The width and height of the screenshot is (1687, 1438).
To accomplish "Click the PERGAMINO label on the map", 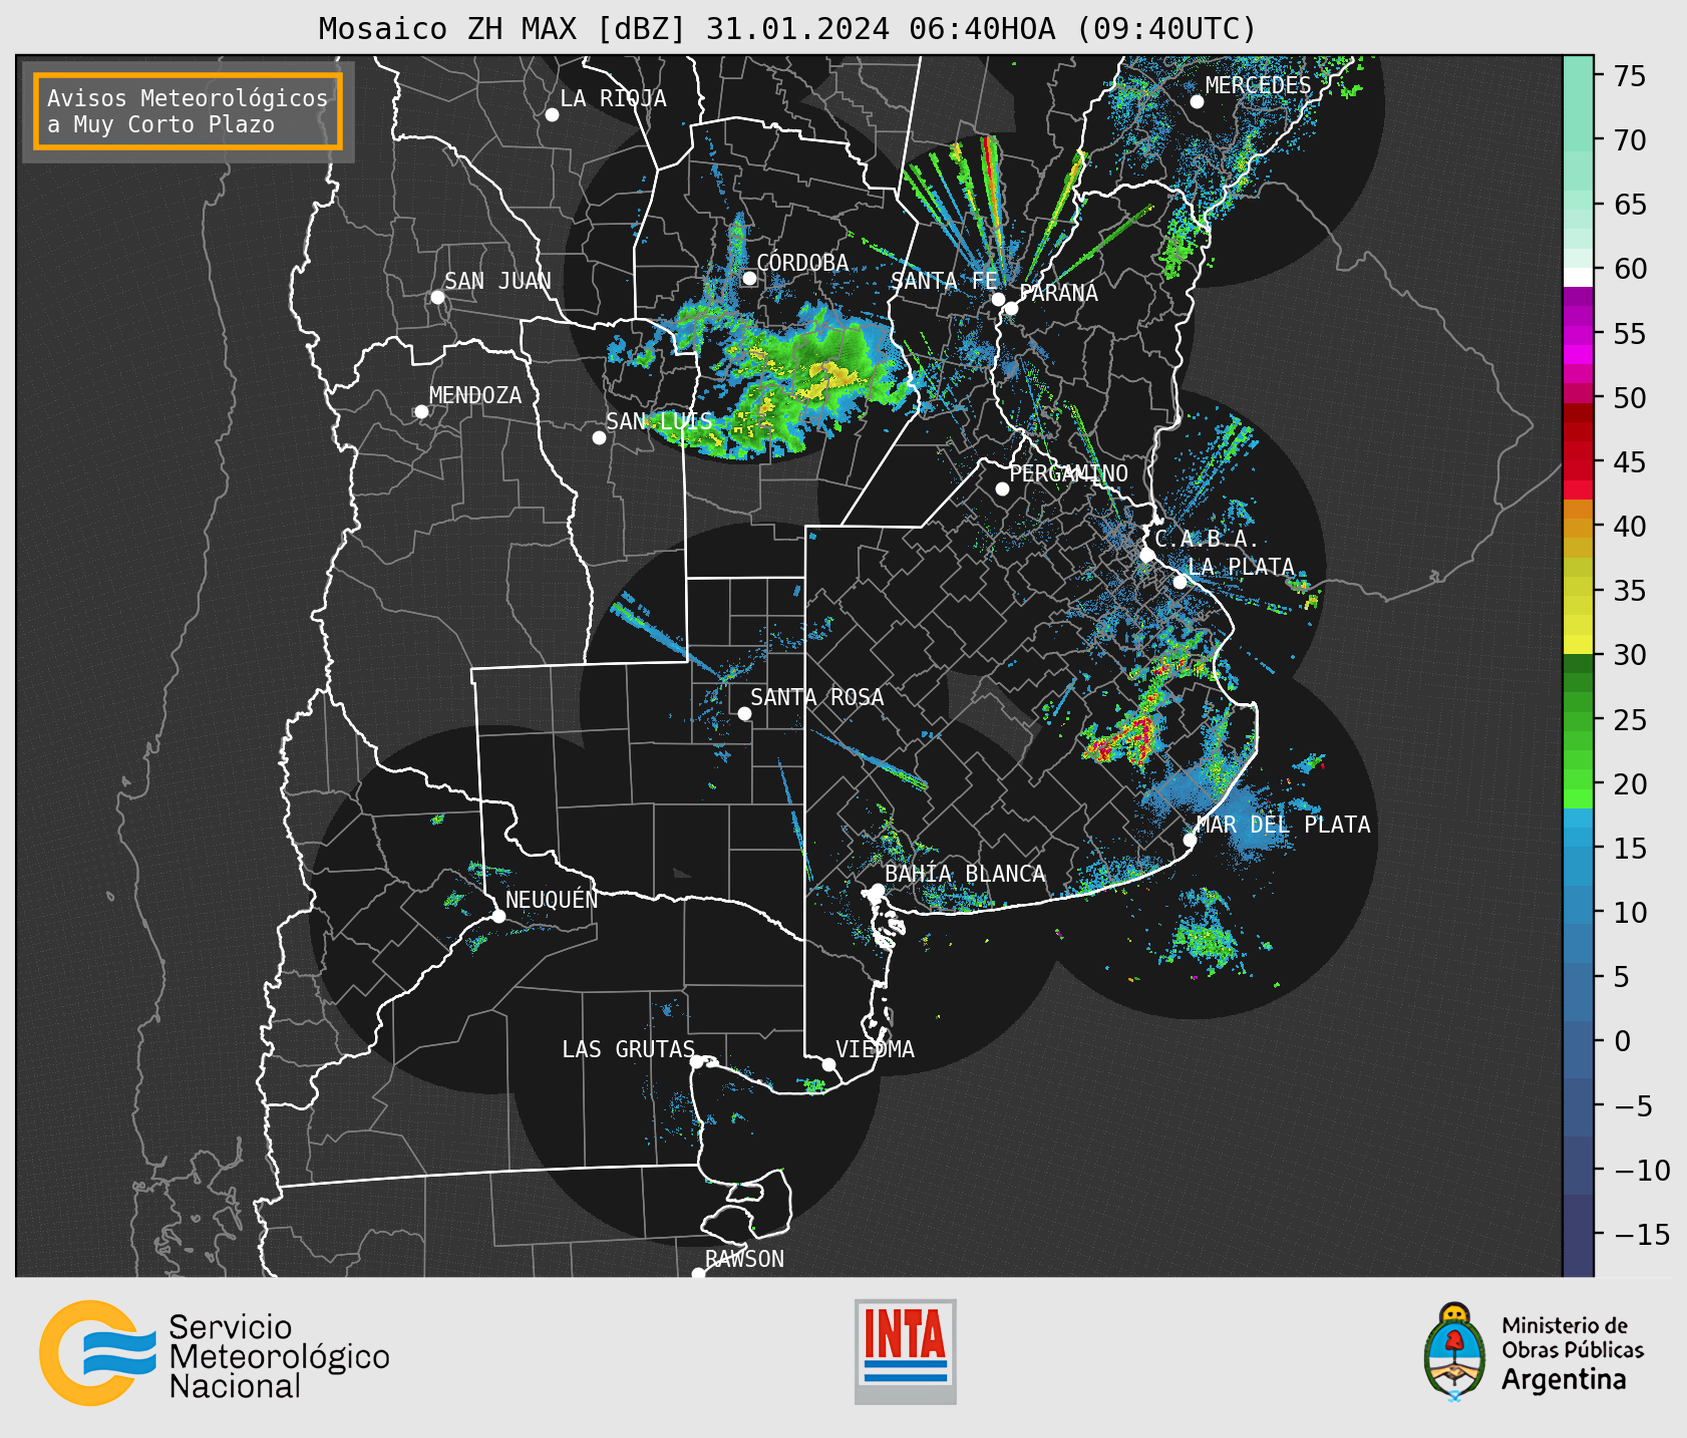I will (1069, 473).
